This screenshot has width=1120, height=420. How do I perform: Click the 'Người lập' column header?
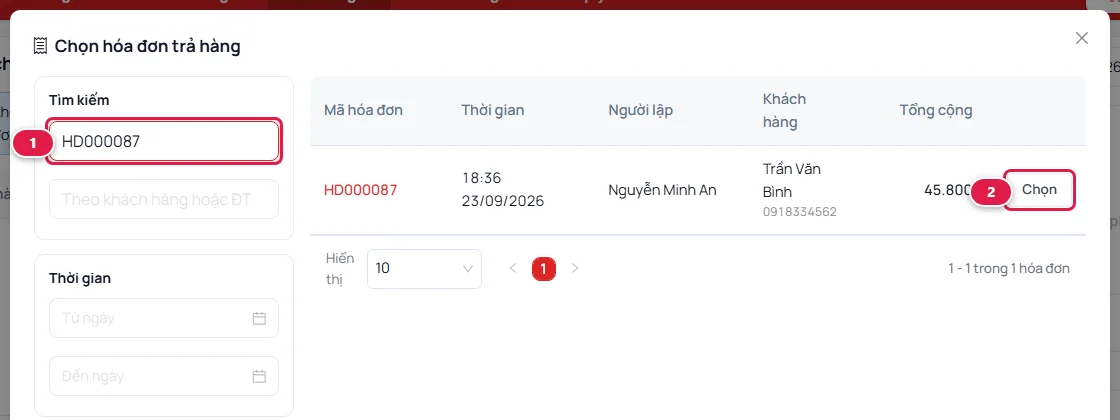[x=641, y=110]
